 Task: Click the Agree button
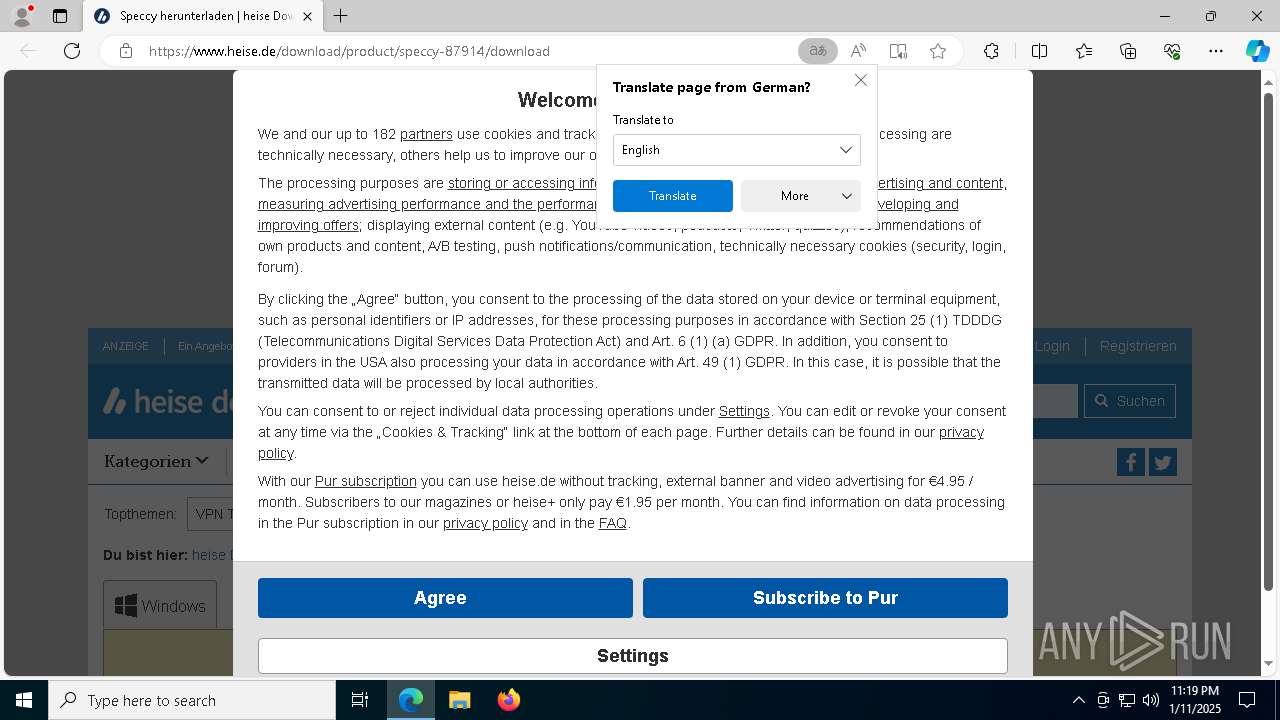tap(445, 598)
